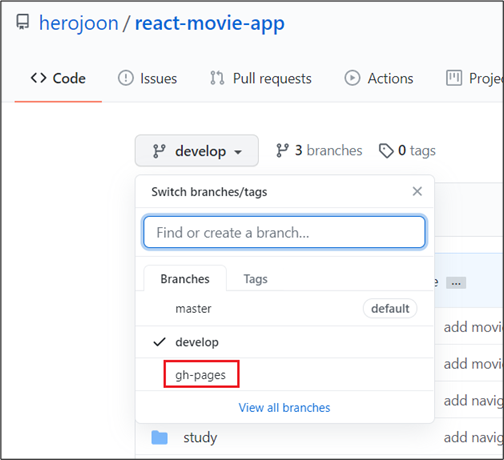
Task: View the 0 tags link
Action: 407,151
